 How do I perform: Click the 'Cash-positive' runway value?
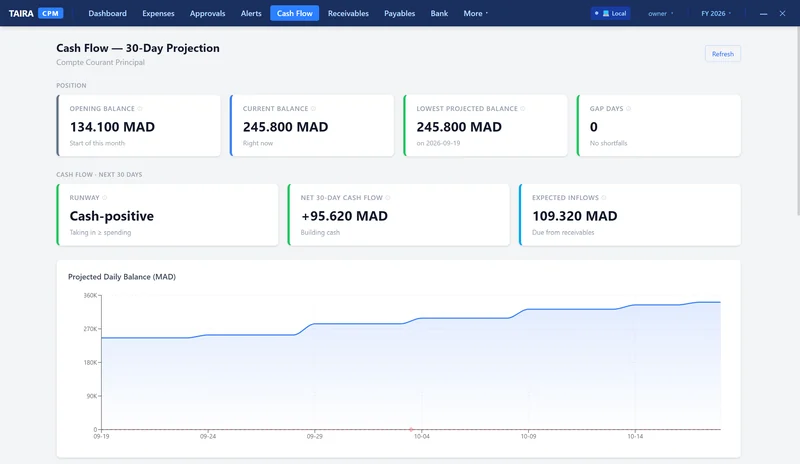(112, 216)
